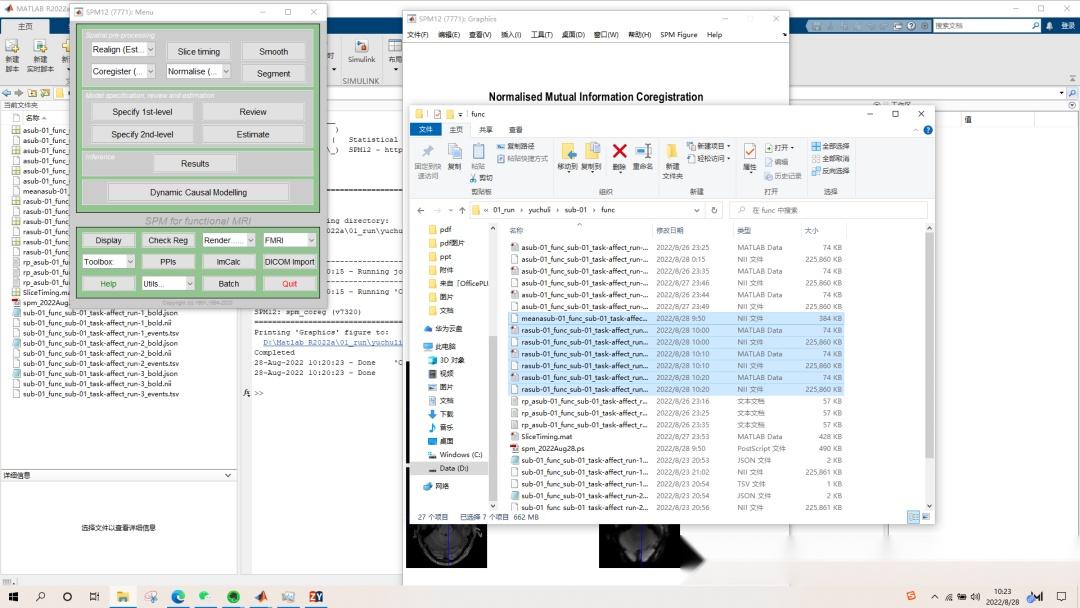Open the Toolbox dropdown in SPM
This screenshot has width=1080, height=608.
pyautogui.click(x=108, y=262)
